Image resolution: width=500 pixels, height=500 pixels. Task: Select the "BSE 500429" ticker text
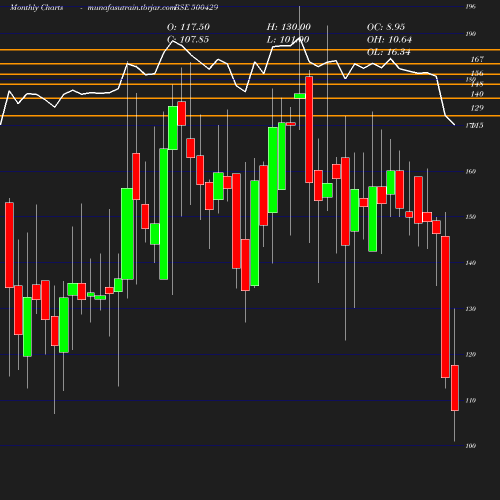click(196, 7)
